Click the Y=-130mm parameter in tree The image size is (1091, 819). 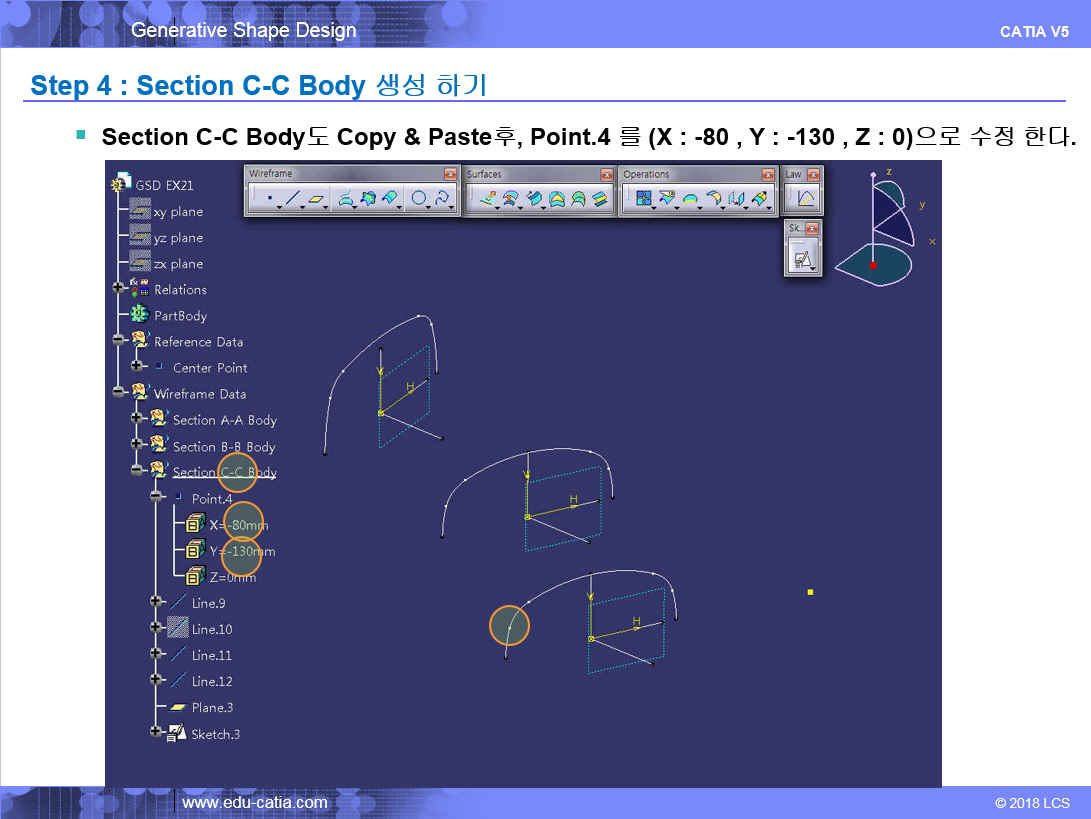tap(242, 551)
